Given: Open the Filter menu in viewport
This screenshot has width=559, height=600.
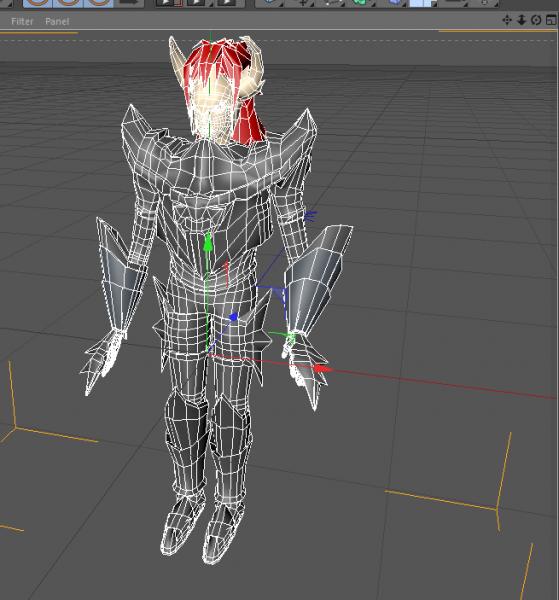Looking at the screenshot, I should (22, 21).
